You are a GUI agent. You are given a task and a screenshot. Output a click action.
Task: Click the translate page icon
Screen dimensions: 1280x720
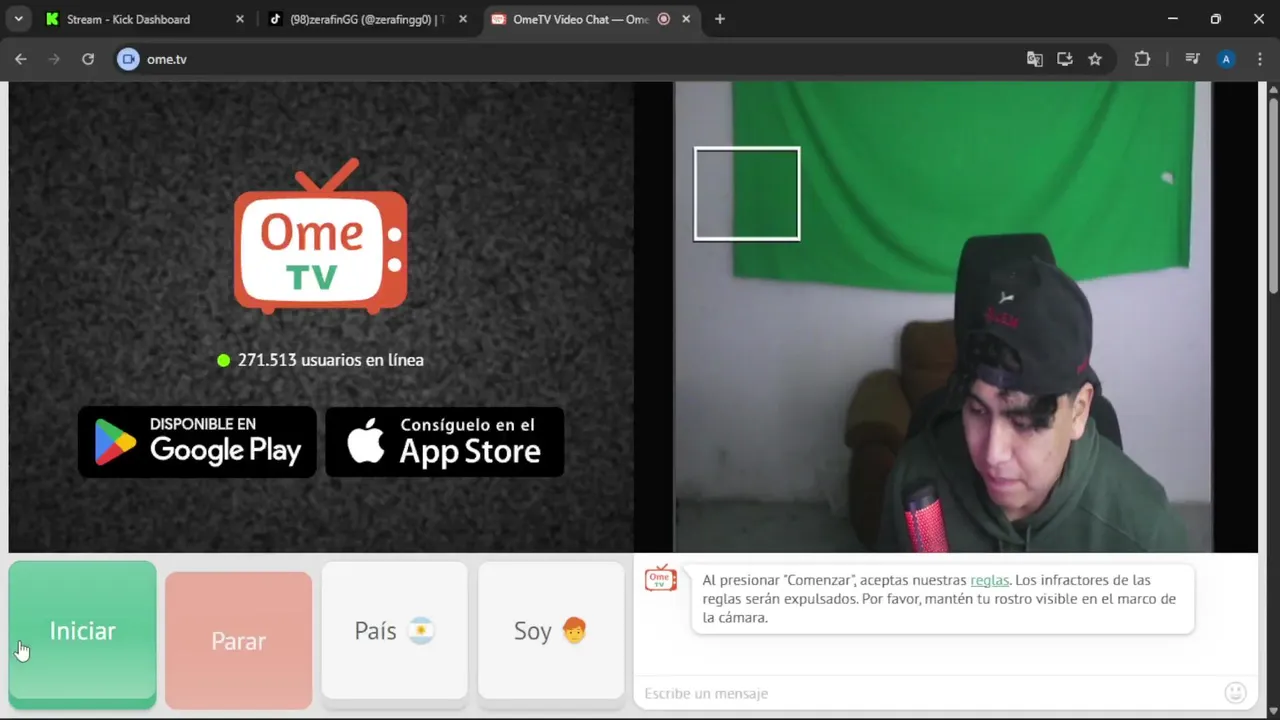(1035, 59)
